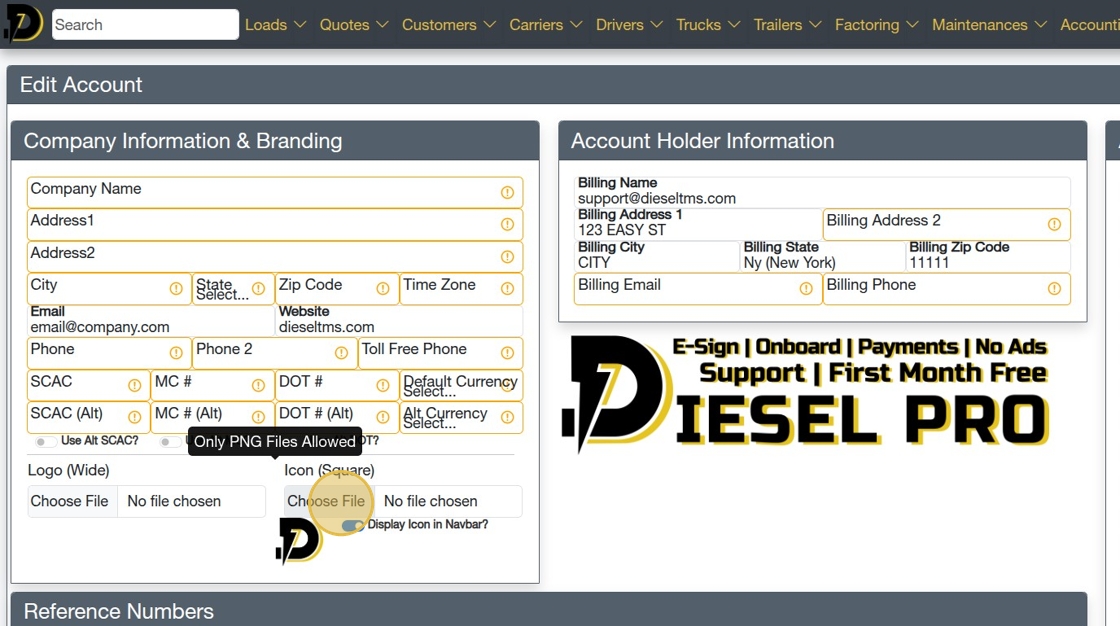Click the warning icon in Toll Free Phone field

pyautogui.click(x=507, y=353)
